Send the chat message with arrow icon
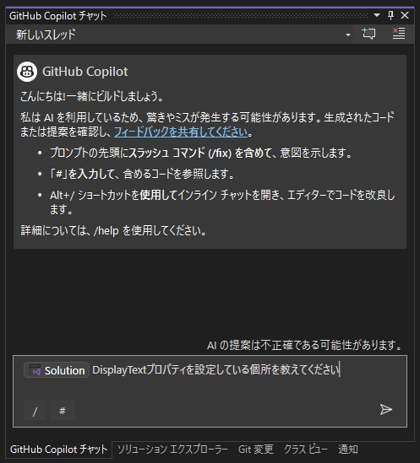 (x=386, y=409)
